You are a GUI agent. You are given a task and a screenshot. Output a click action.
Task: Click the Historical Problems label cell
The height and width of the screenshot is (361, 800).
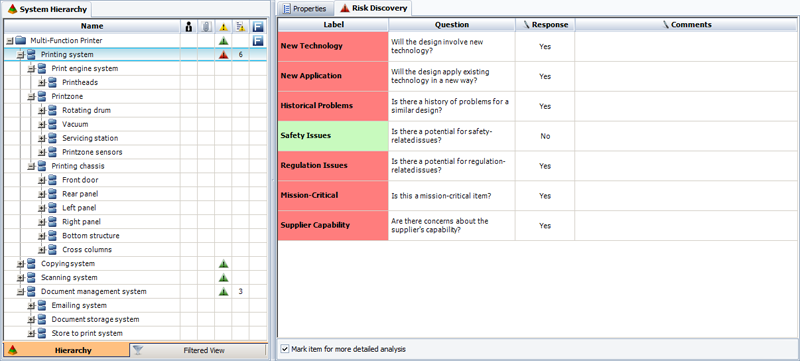333,106
